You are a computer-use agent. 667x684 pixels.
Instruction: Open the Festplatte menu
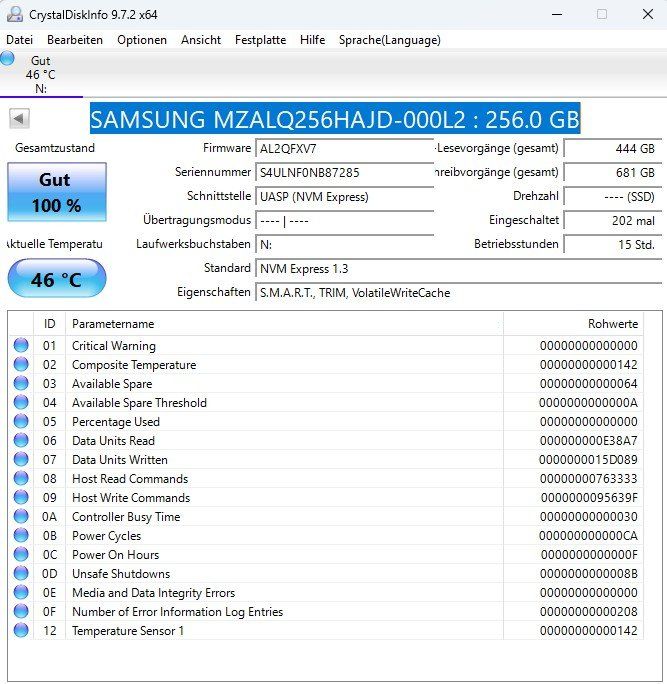260,40
